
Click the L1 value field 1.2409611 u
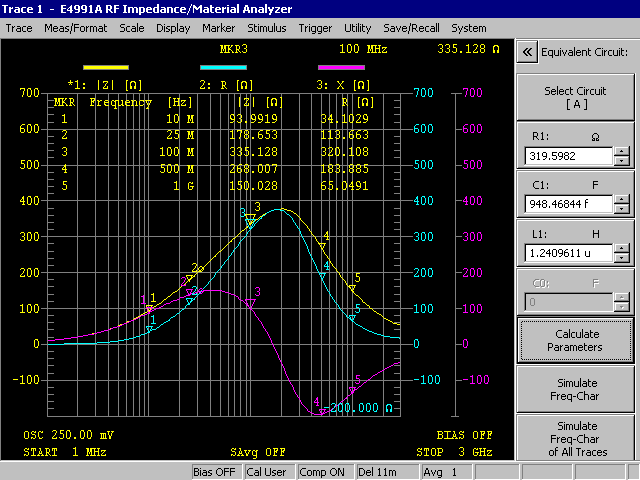569,253
